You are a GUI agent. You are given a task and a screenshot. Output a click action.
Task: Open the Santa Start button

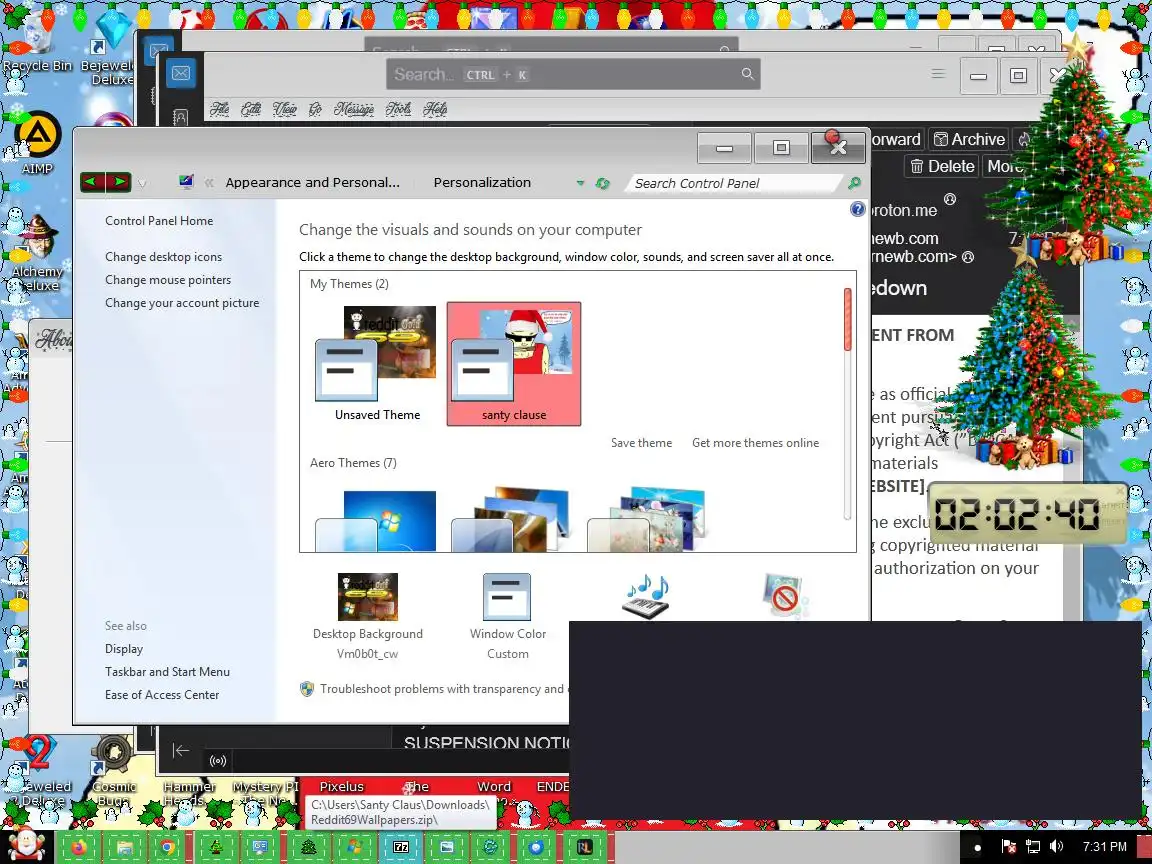click(x=26, y=845)
